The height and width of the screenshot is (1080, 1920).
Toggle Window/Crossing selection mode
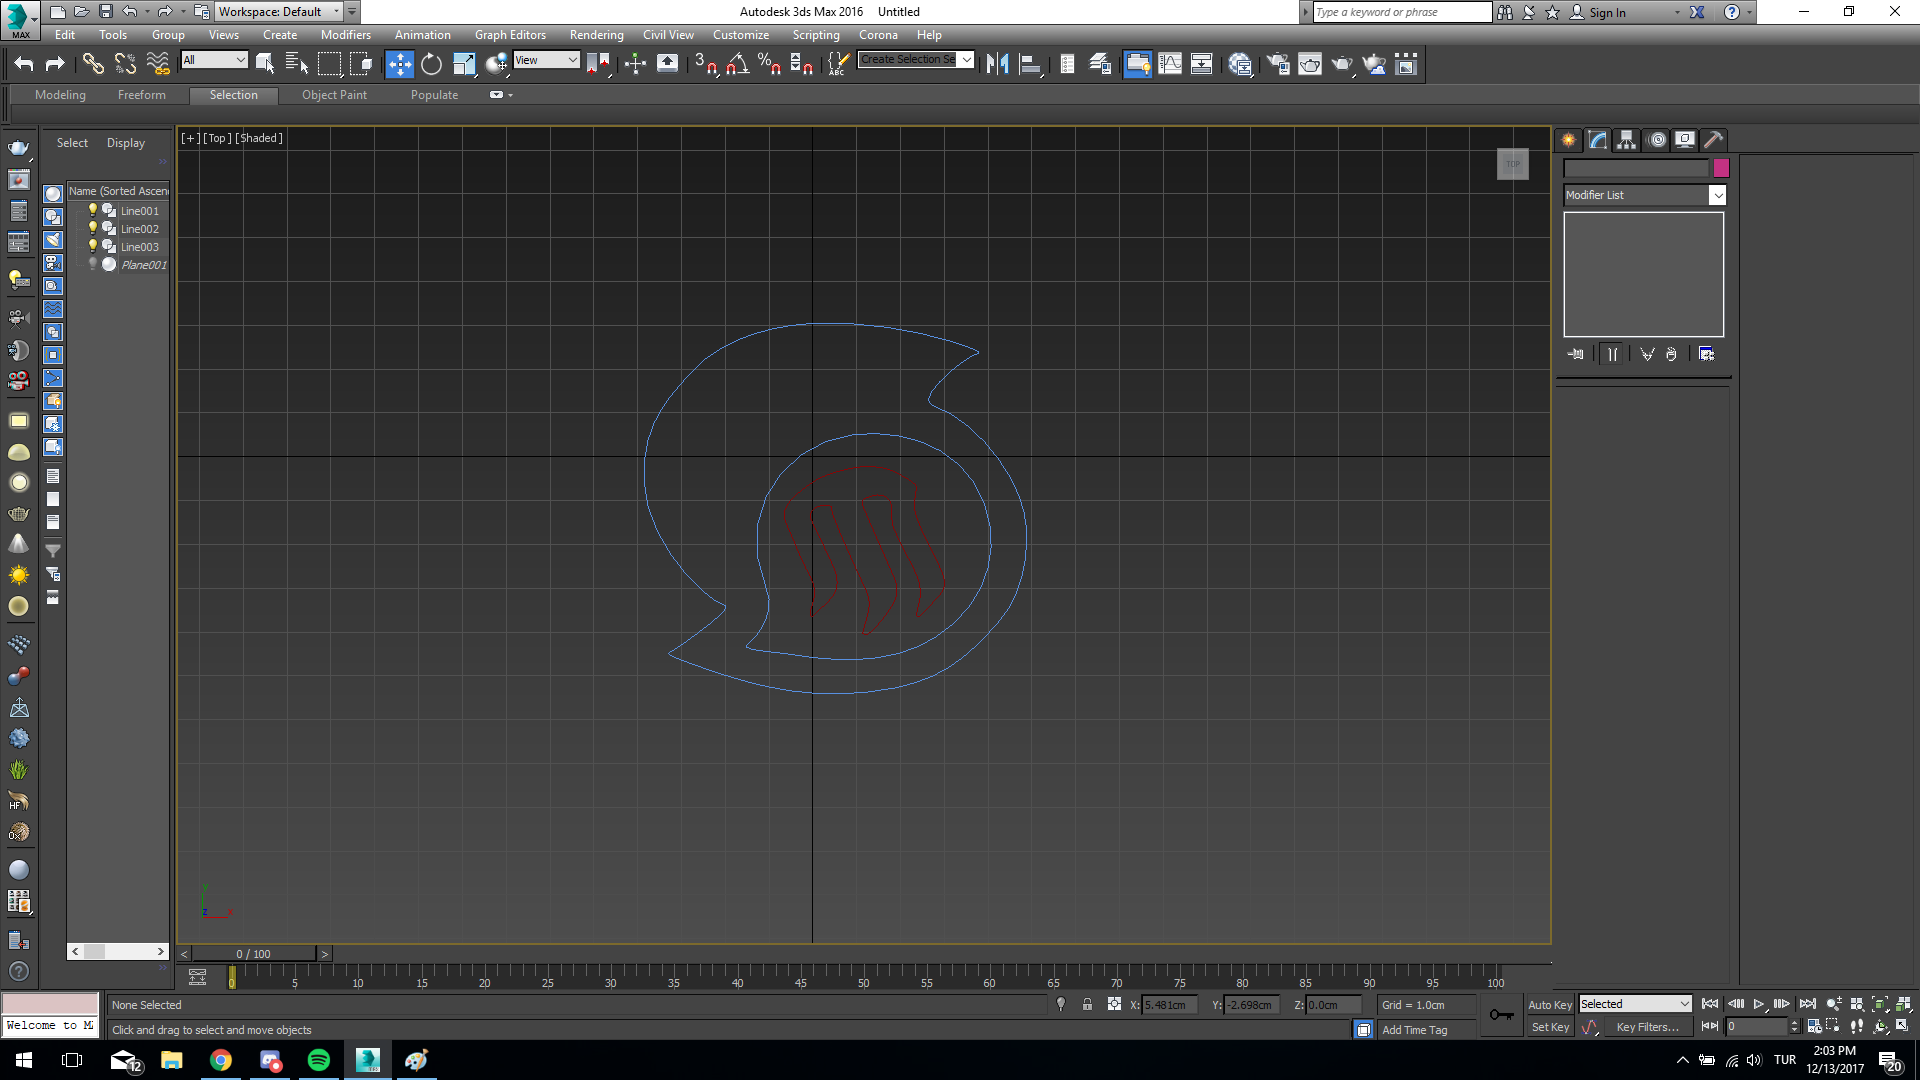[361, 64]
